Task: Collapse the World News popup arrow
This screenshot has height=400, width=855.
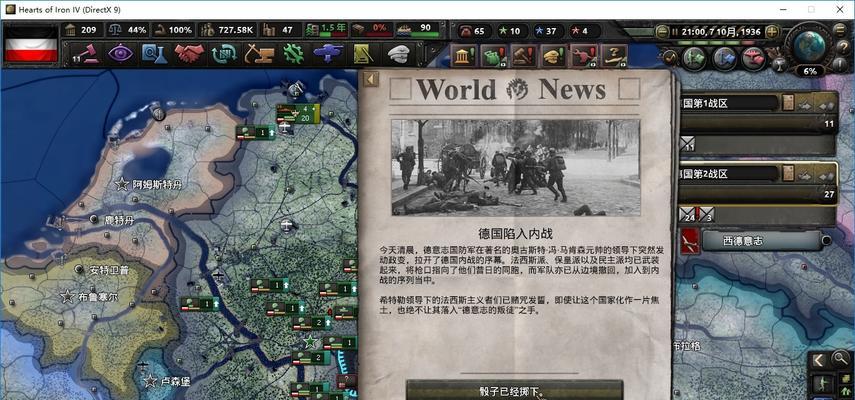Action: point(372,79)
